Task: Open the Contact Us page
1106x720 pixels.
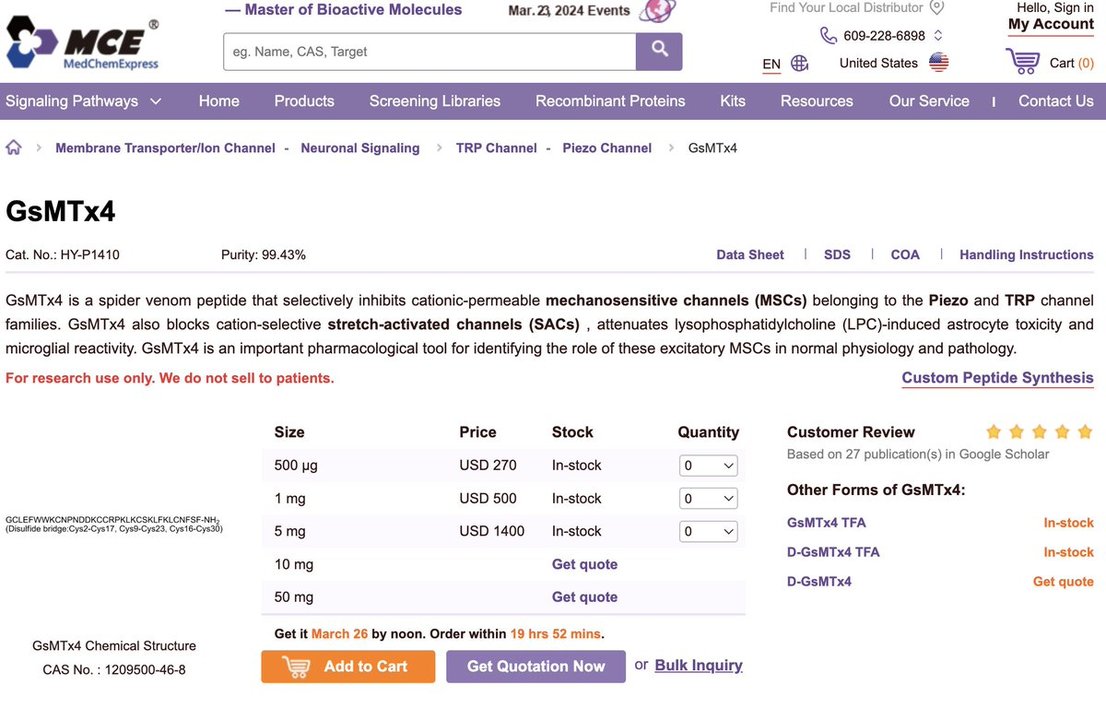Action: click(x=1056, y=101)
